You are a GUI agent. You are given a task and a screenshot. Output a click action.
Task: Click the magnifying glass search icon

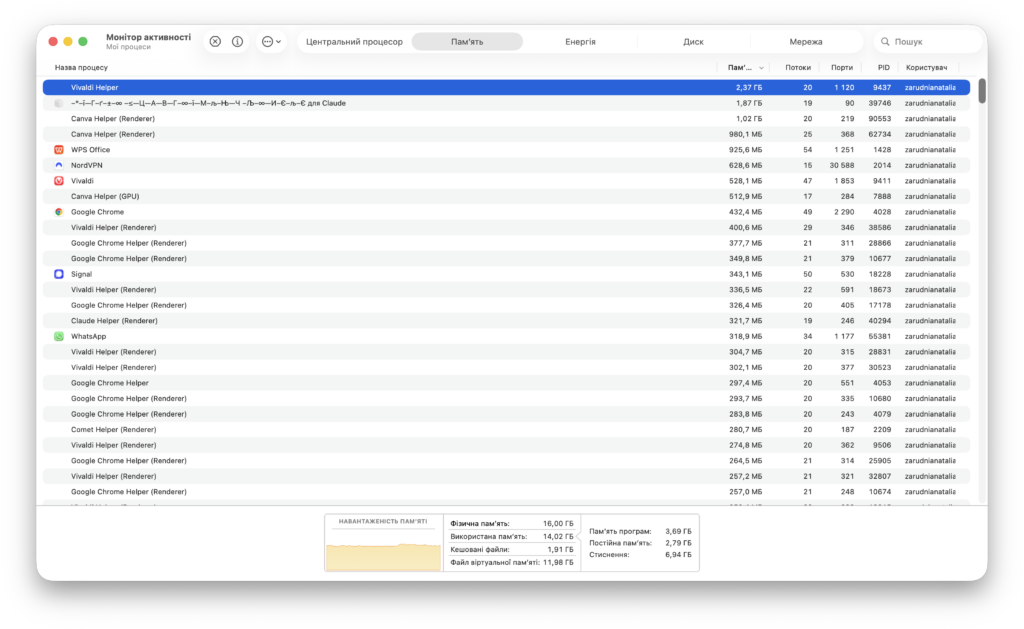(x=885, y=42)
